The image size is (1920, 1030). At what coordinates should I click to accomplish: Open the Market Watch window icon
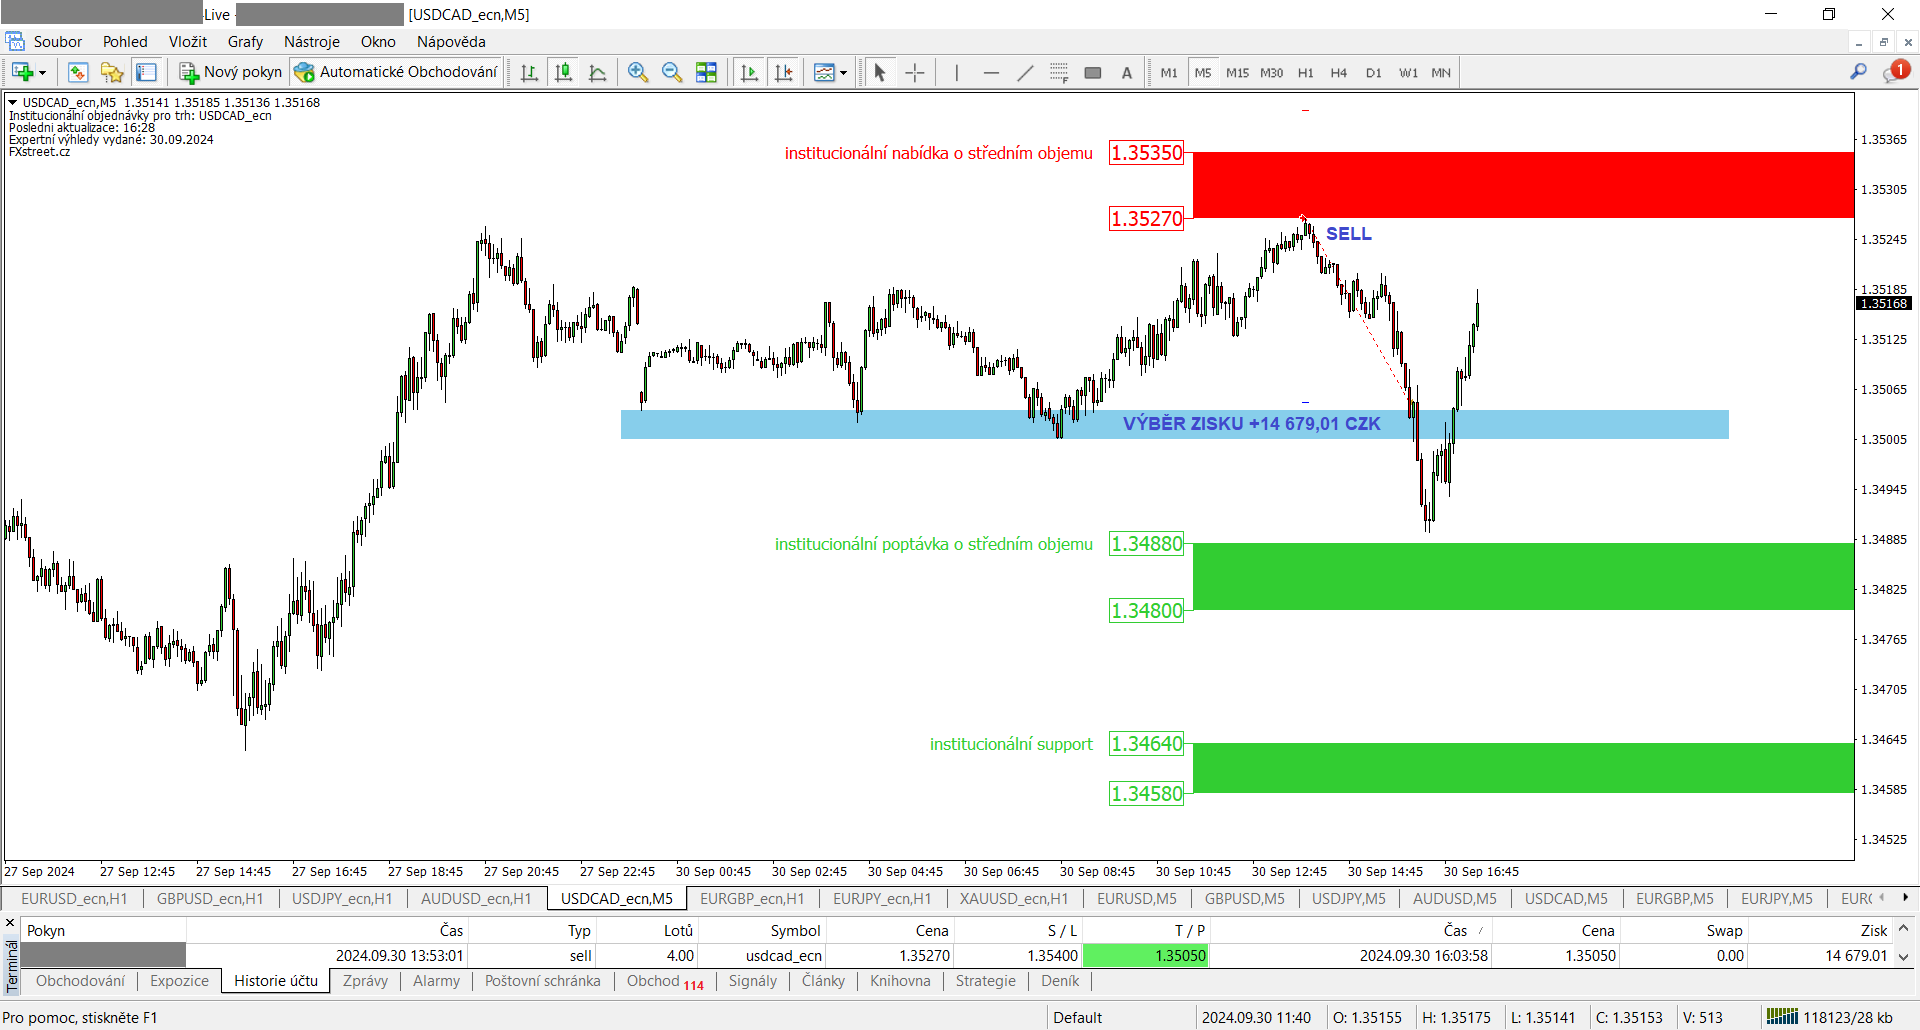[x=78, y=72]
